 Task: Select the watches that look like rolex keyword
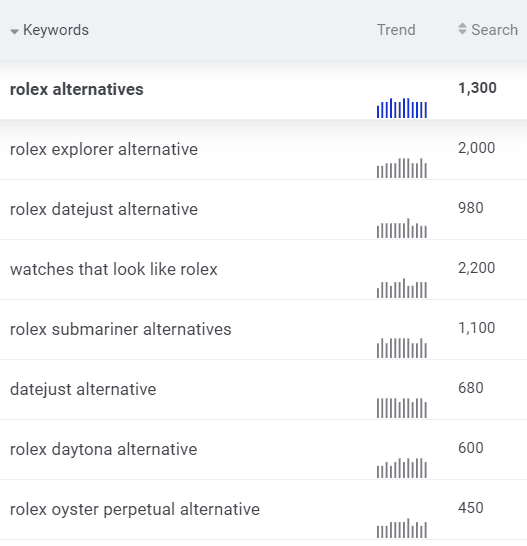pos(114,269)
